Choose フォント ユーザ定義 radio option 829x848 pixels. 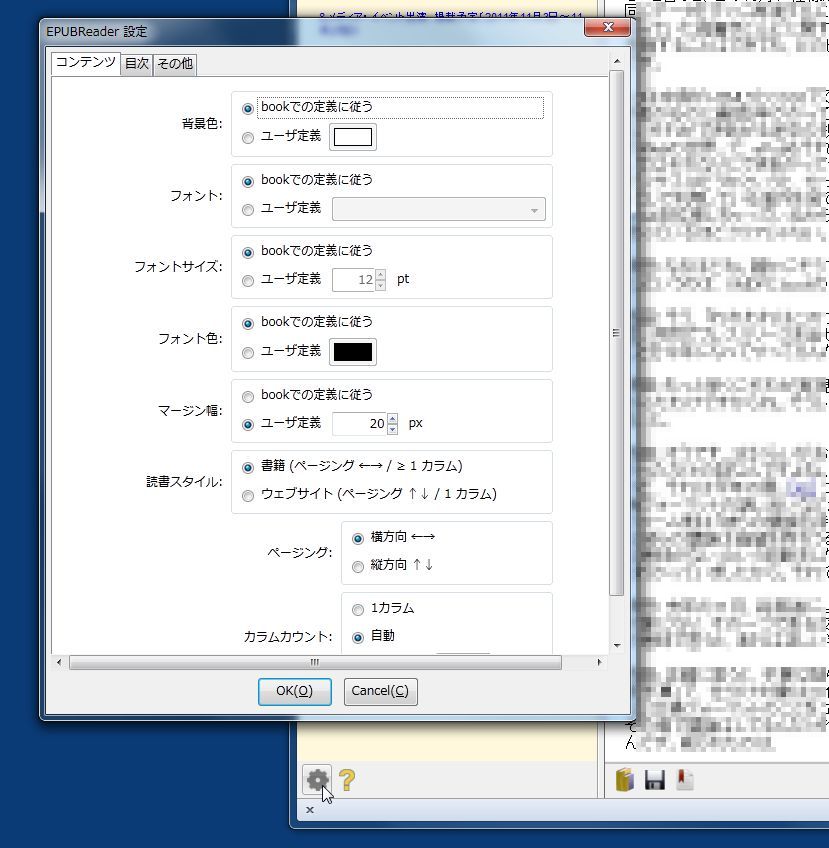point(248,209)
